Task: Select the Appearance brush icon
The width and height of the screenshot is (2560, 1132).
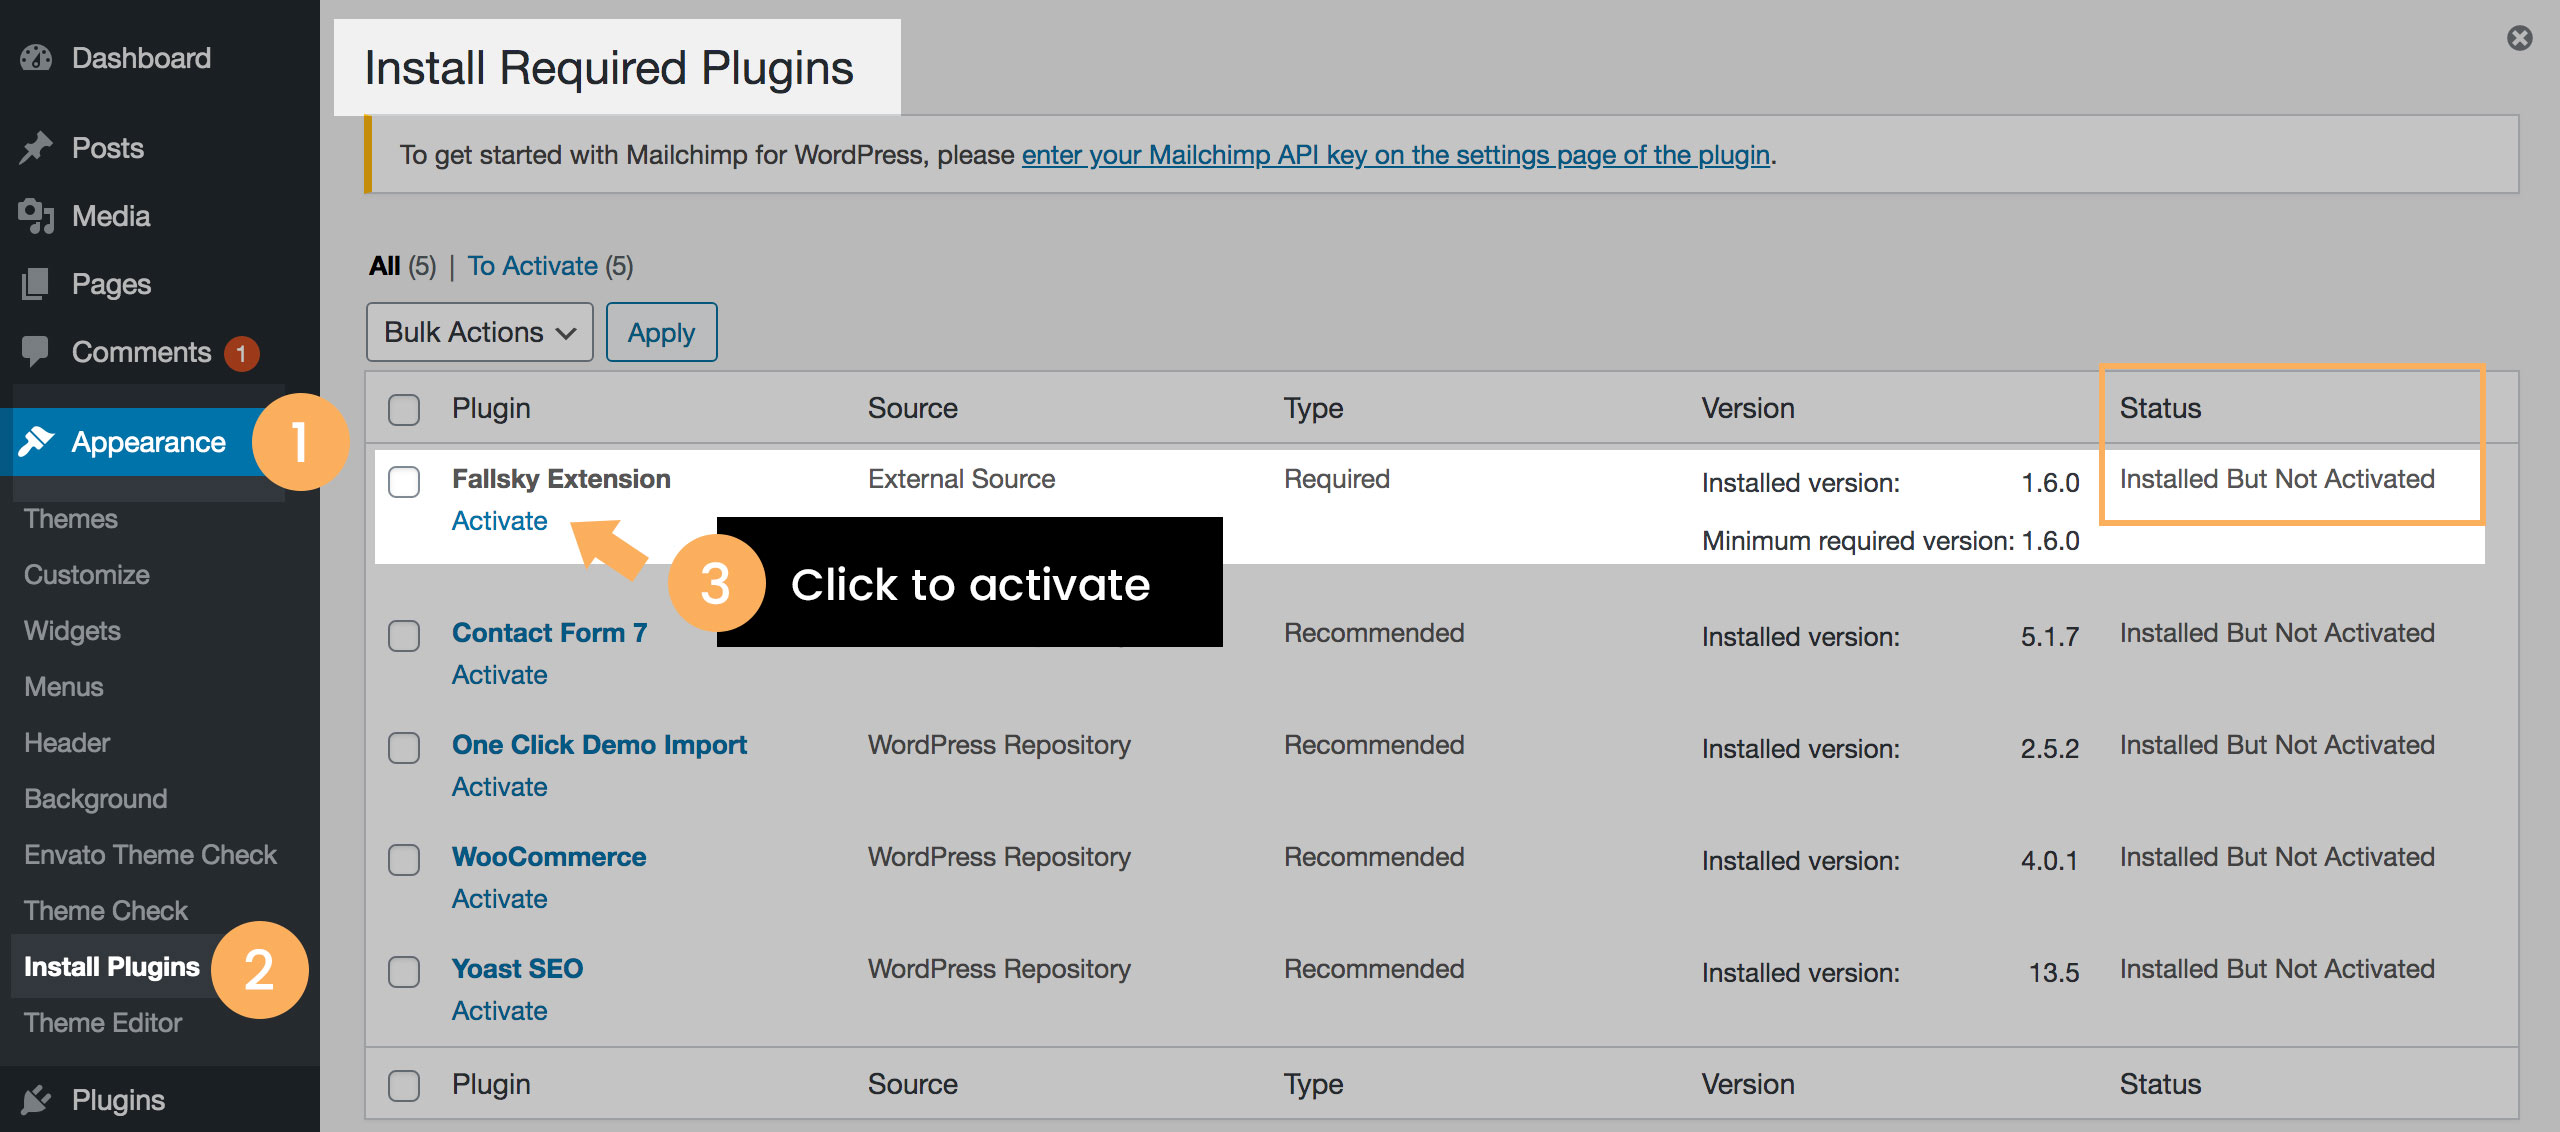Action: [x=36, y=442]
